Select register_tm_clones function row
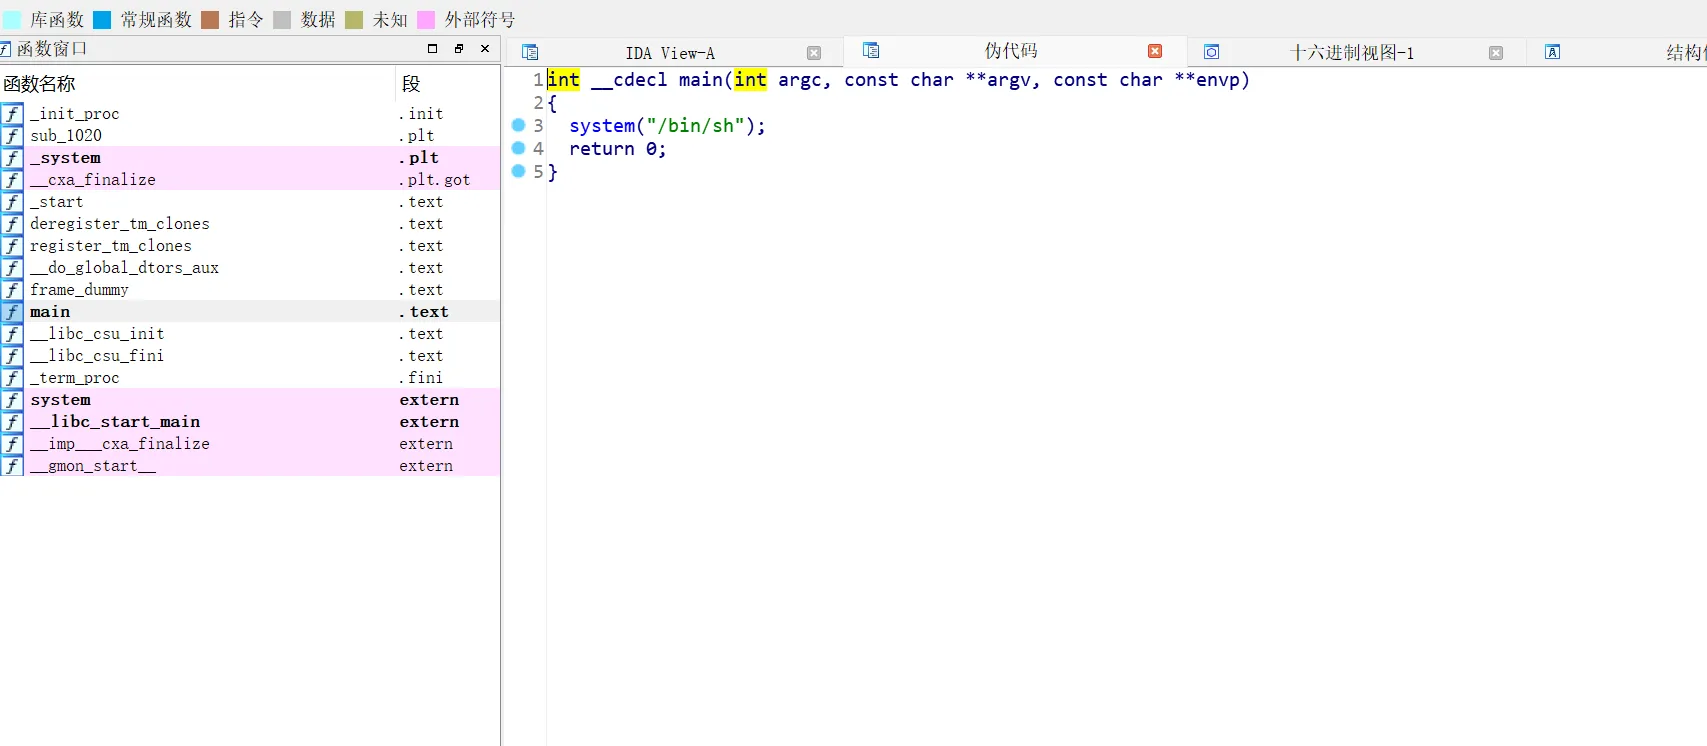The width and height of the screenshot is (1707, 746). (250, 246)
